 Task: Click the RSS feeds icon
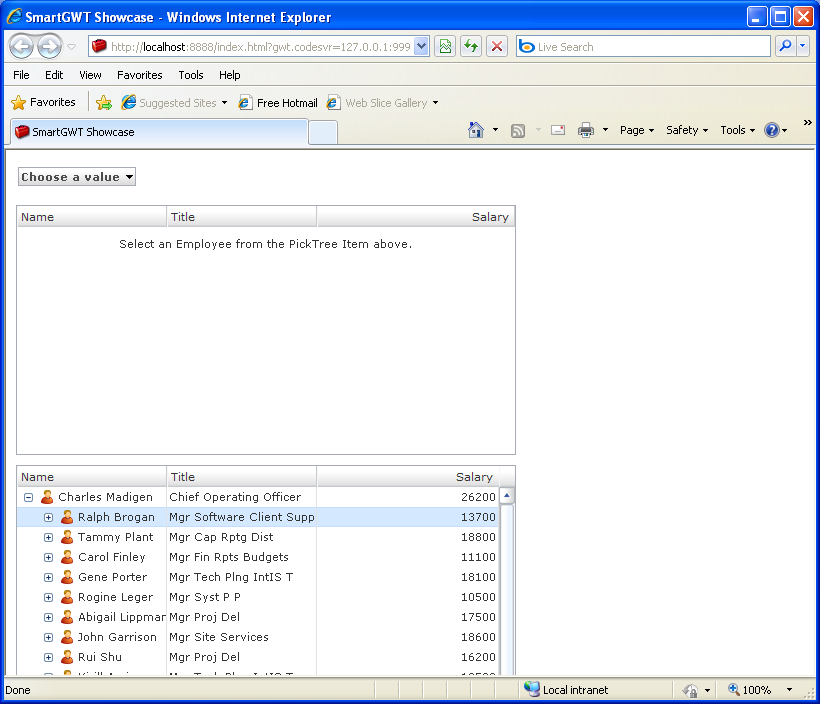click(518, 130)
